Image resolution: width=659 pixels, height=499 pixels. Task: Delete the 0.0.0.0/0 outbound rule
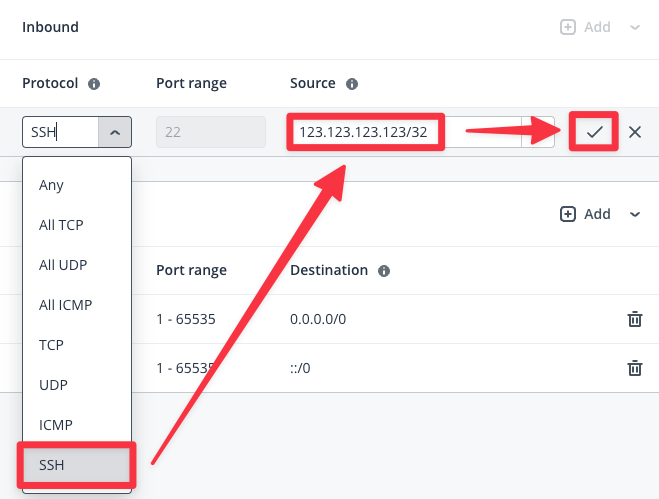[634, 319]
